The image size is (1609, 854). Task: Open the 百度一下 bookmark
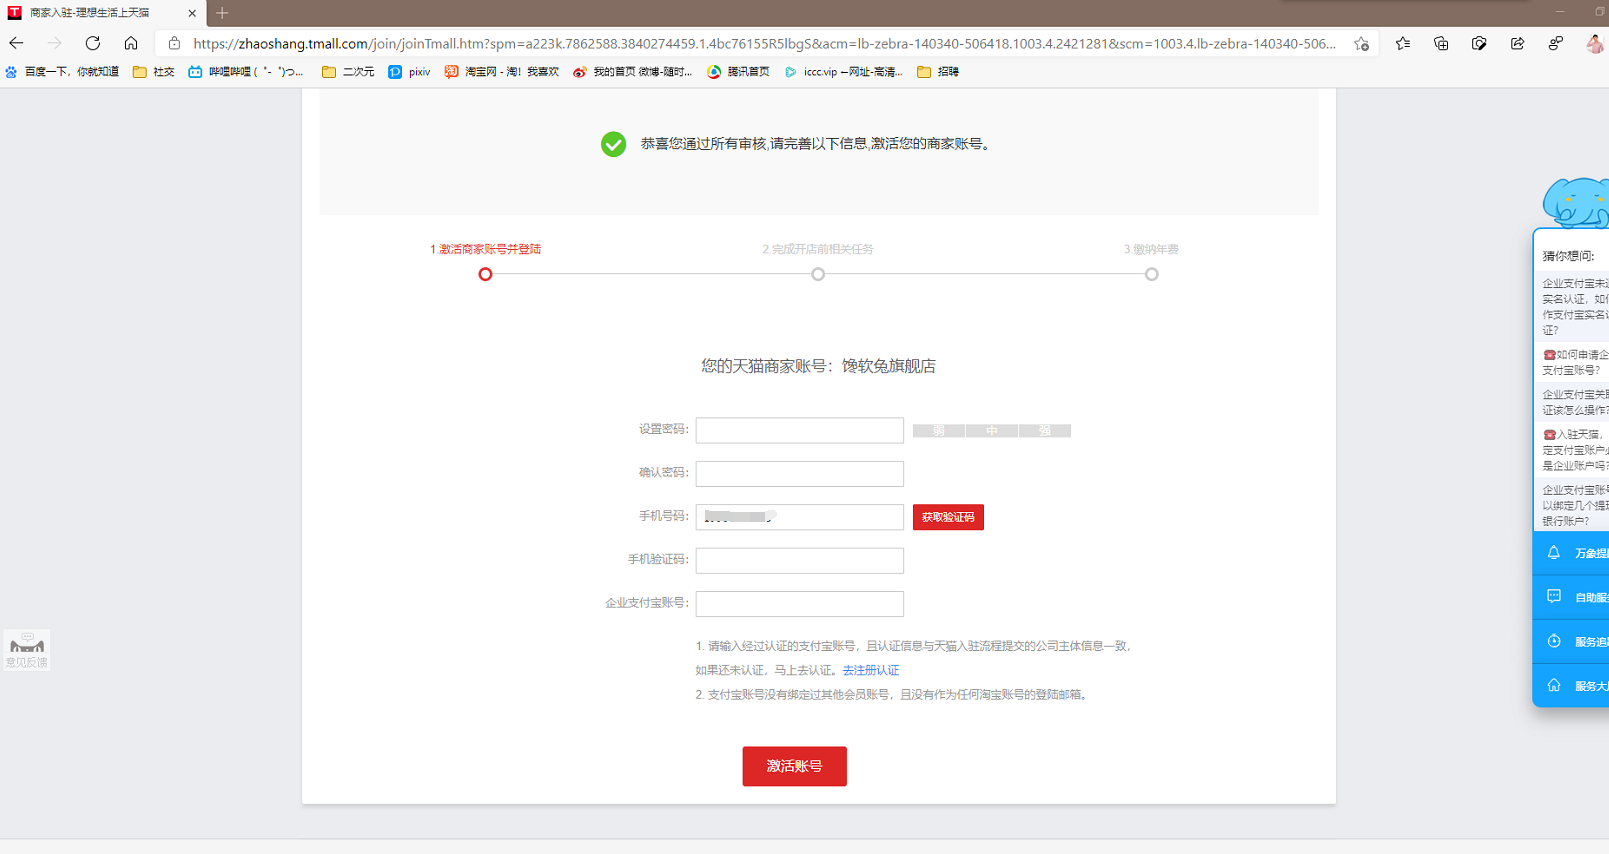[x=62, y=72]
